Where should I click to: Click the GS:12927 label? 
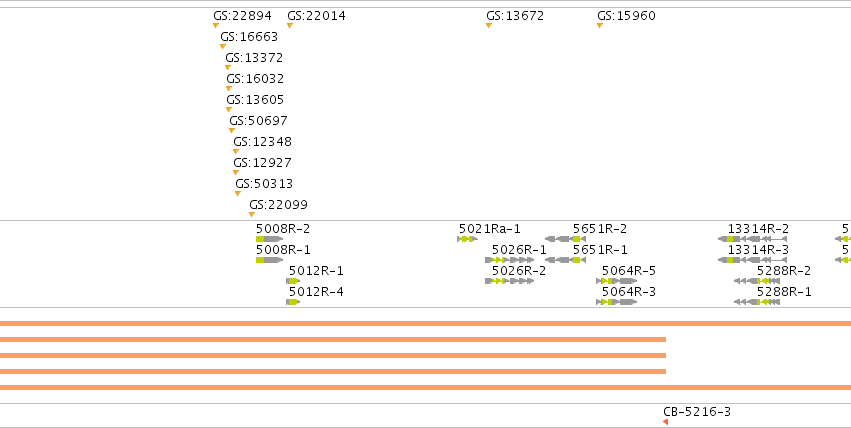[x=263, y=163]
